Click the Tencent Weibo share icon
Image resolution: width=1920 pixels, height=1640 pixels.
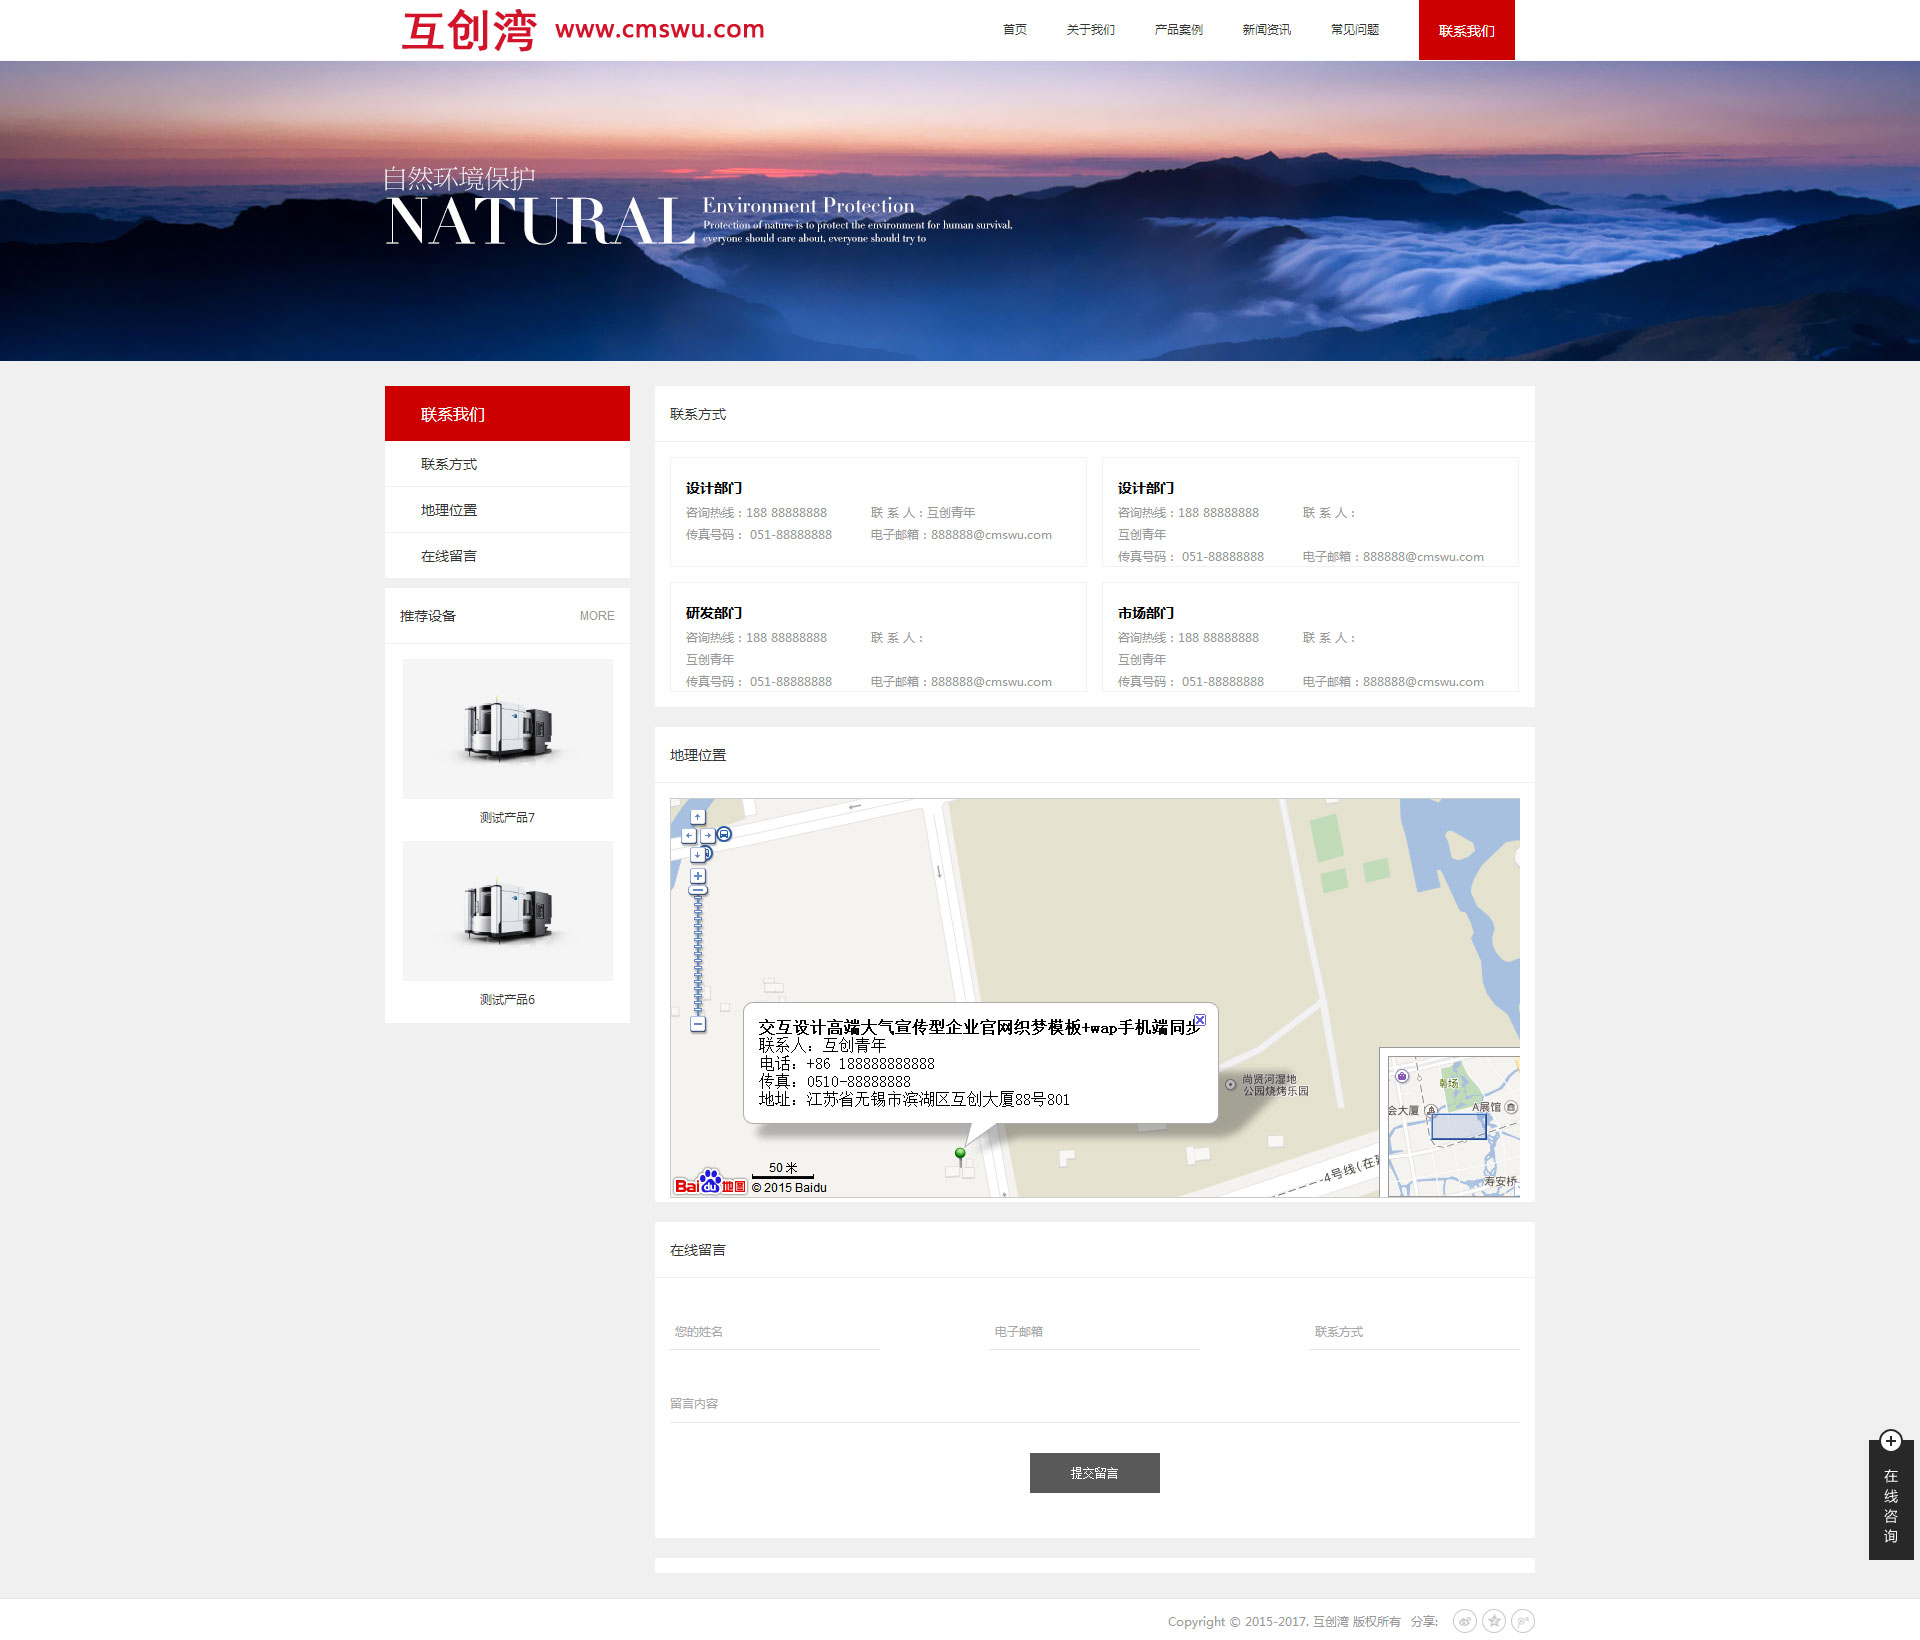pyautogui.click(x=1523, y=1621)
